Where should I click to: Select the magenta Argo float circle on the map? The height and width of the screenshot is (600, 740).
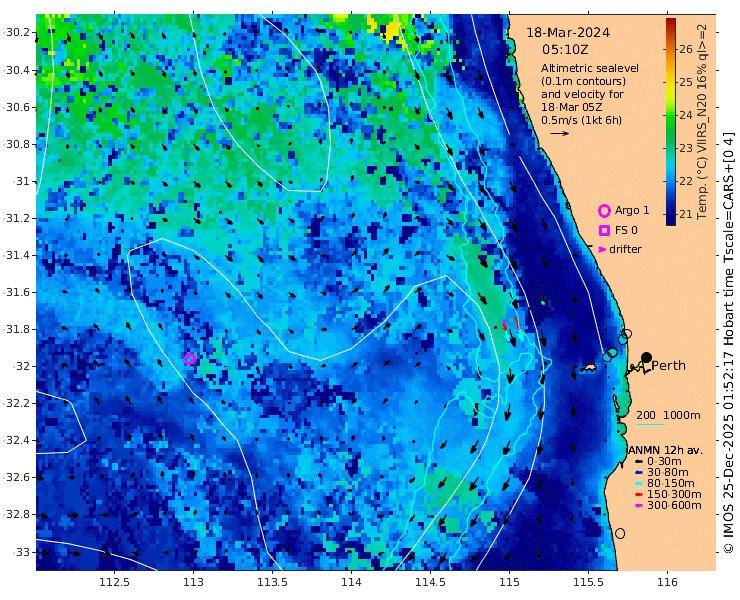click(190, 359)
